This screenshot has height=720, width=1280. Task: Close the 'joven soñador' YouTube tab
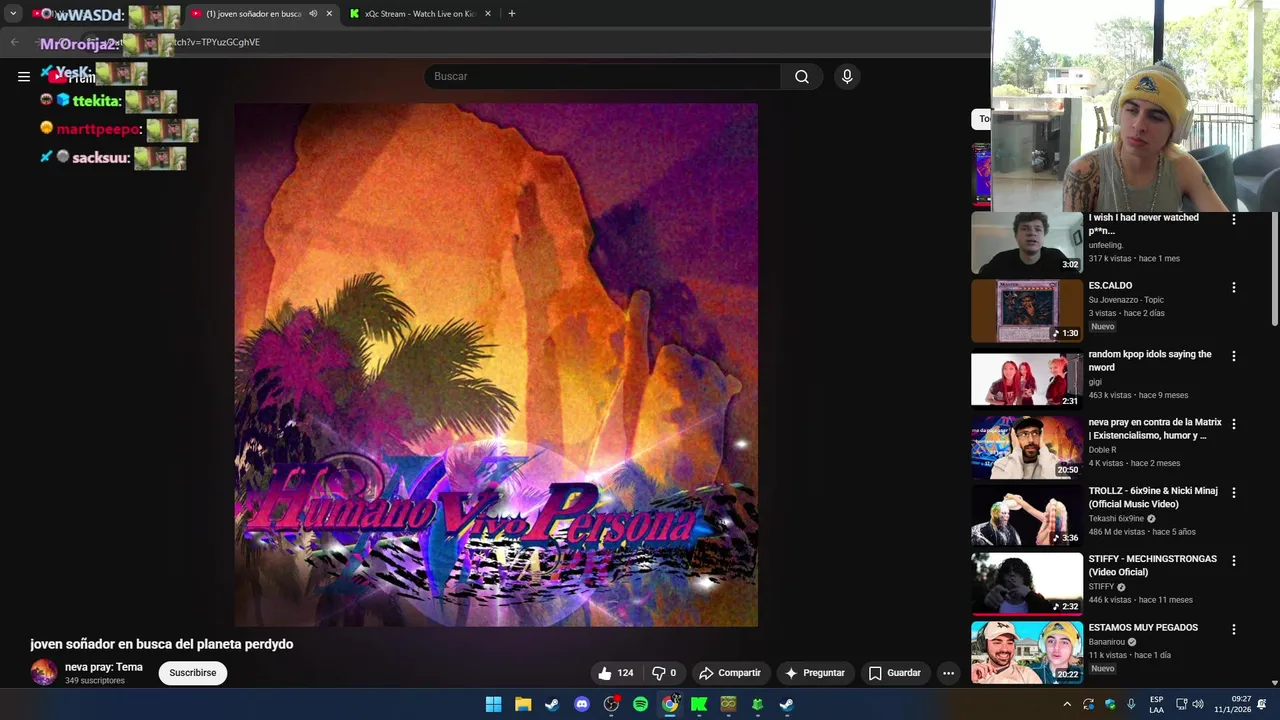pos(329,14)
